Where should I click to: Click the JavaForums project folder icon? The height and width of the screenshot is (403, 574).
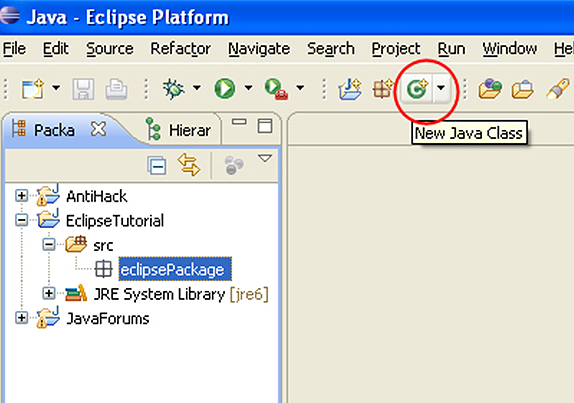coord(48,317)
